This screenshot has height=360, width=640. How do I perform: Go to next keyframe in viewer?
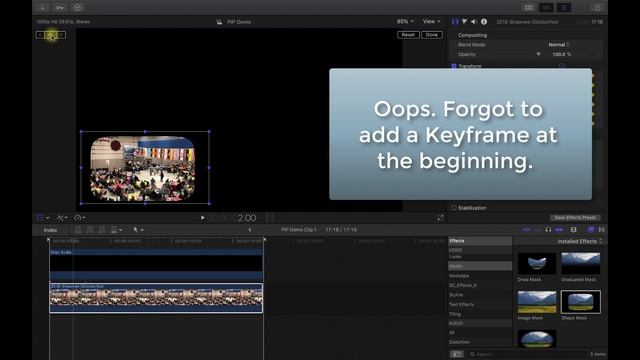tap(61, 35)
